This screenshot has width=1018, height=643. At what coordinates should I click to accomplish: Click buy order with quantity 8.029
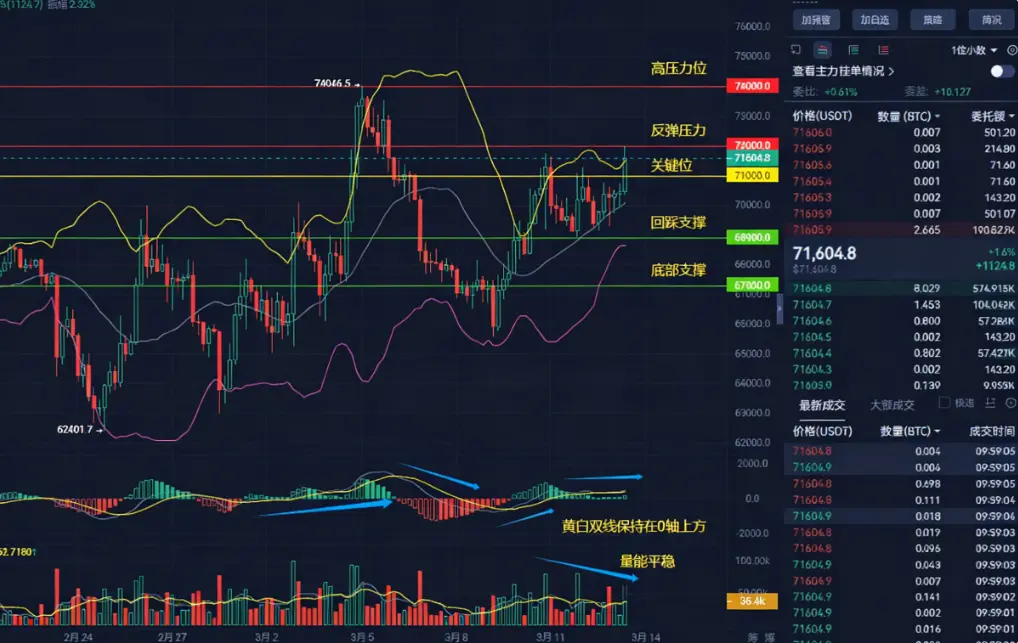(901, 288)
